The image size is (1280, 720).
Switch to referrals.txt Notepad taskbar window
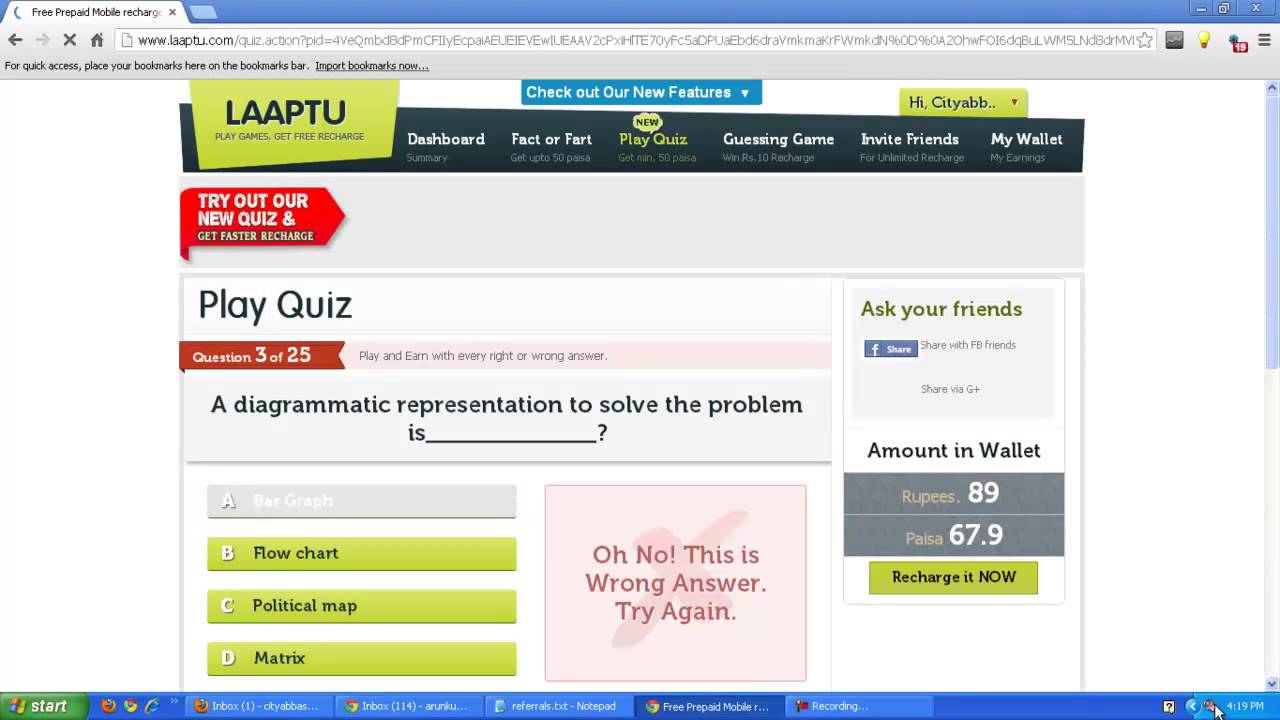(556, 706)
